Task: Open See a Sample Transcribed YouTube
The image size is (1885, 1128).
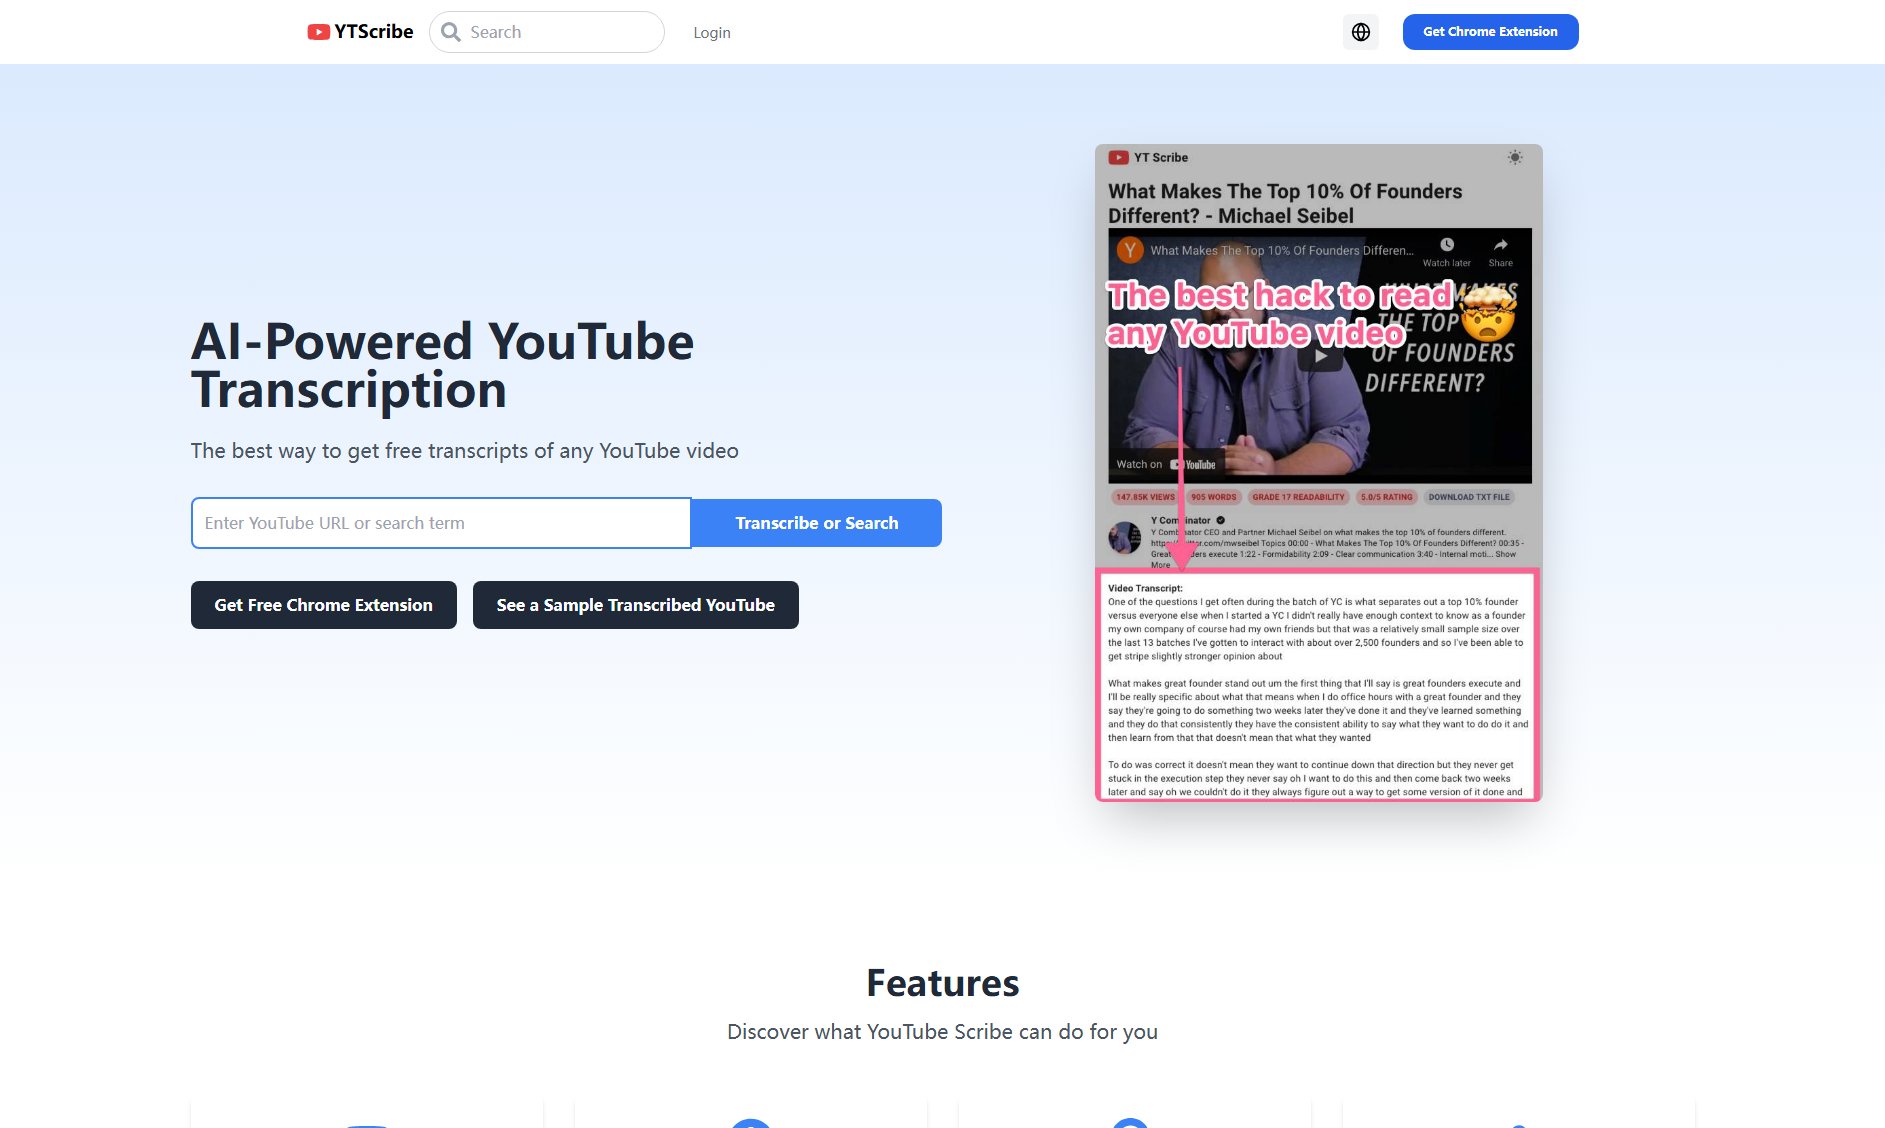Action: [x=635, y=604]
